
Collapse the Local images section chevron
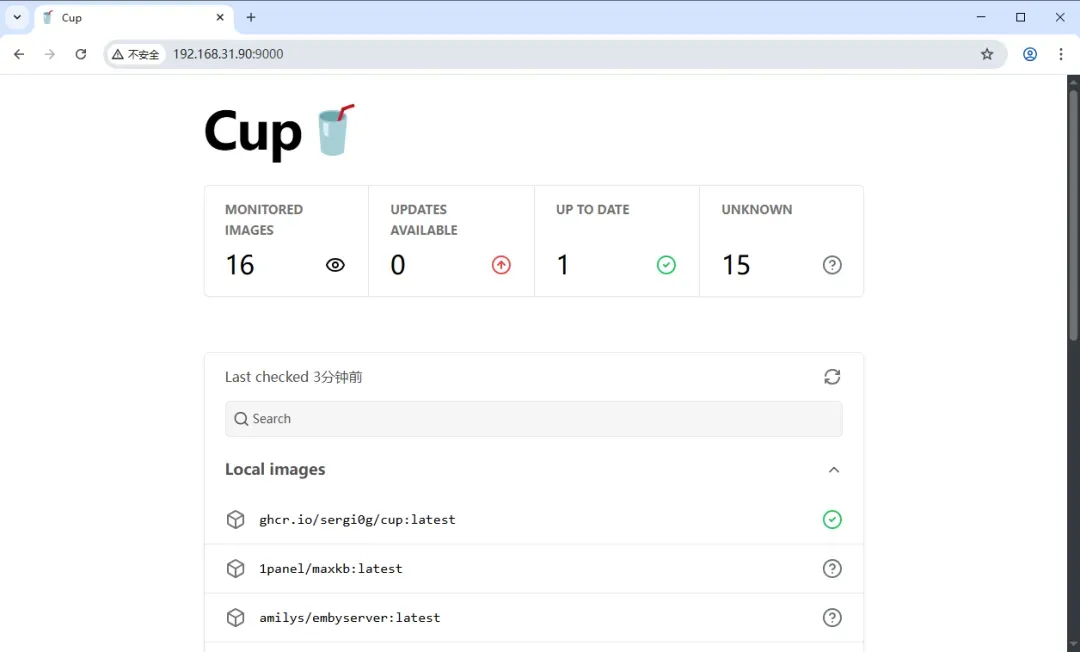(x=833, y=470)
